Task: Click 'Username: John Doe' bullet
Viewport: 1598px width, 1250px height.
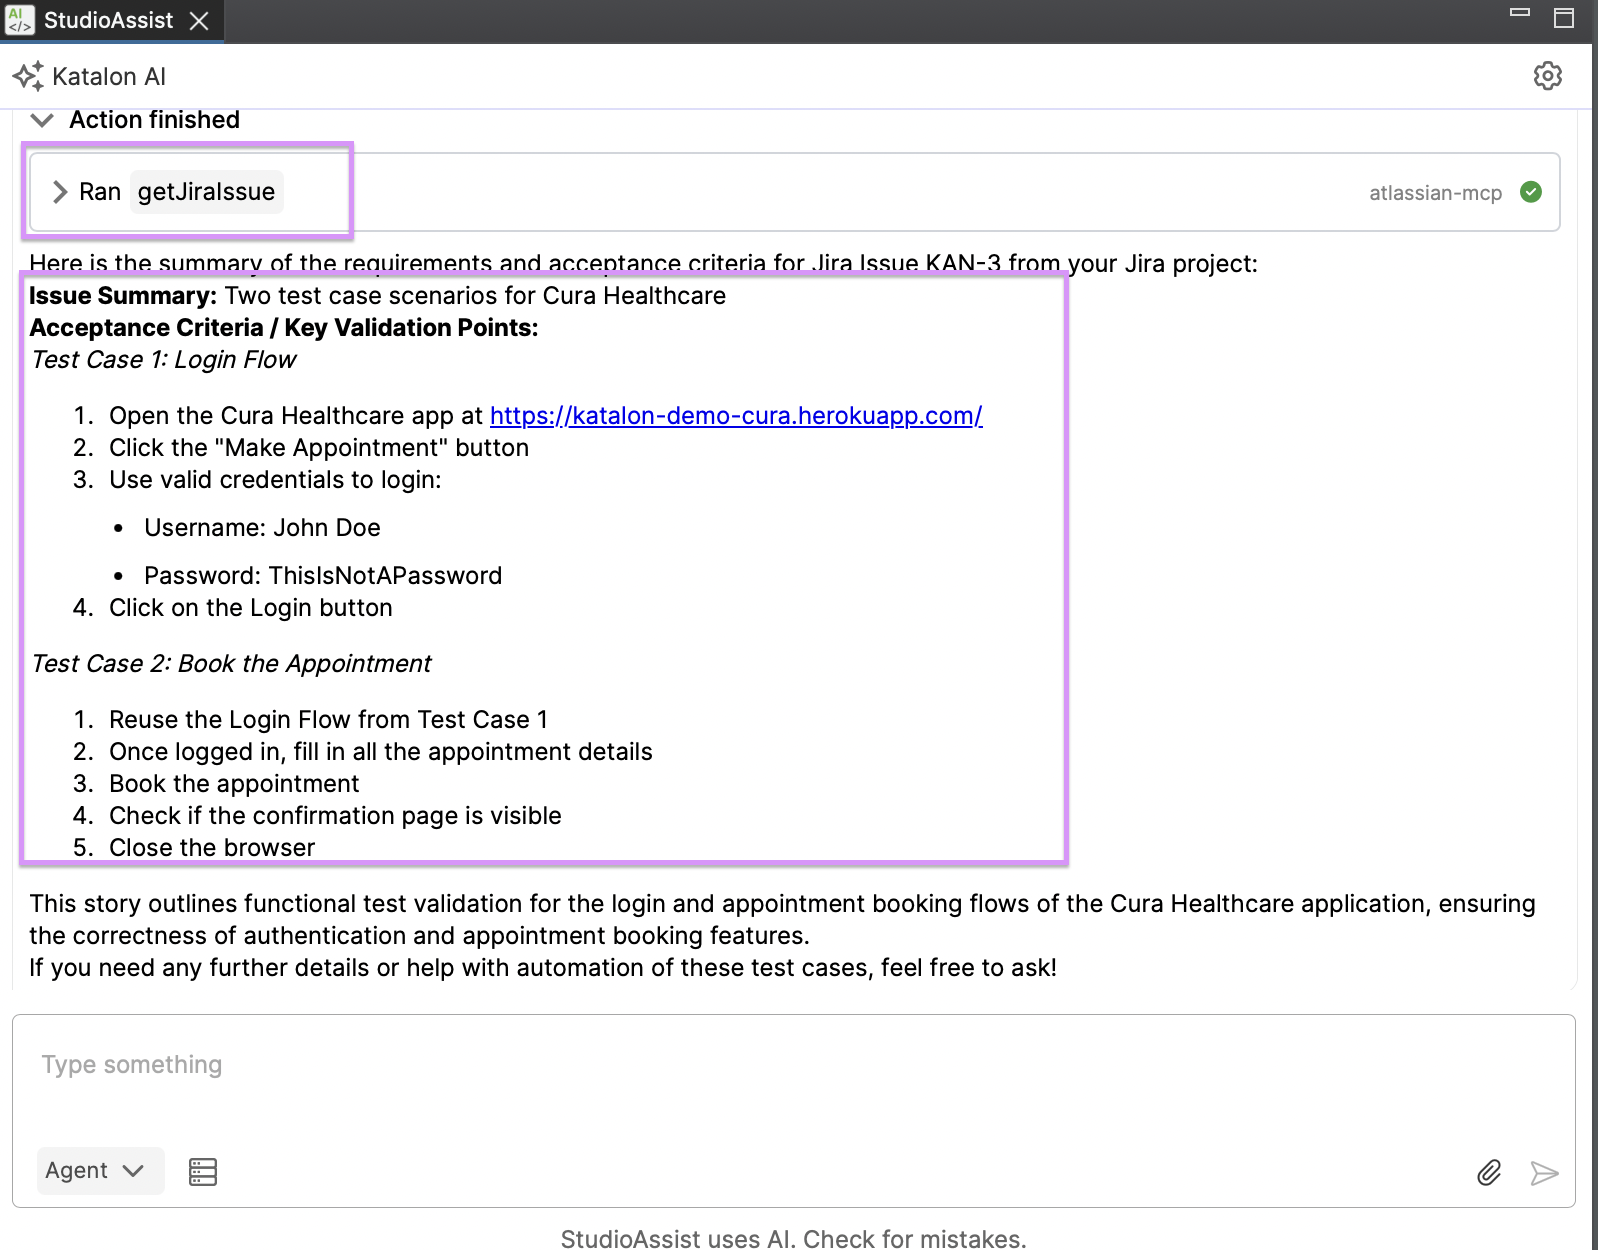Action: tap(262, 528)
